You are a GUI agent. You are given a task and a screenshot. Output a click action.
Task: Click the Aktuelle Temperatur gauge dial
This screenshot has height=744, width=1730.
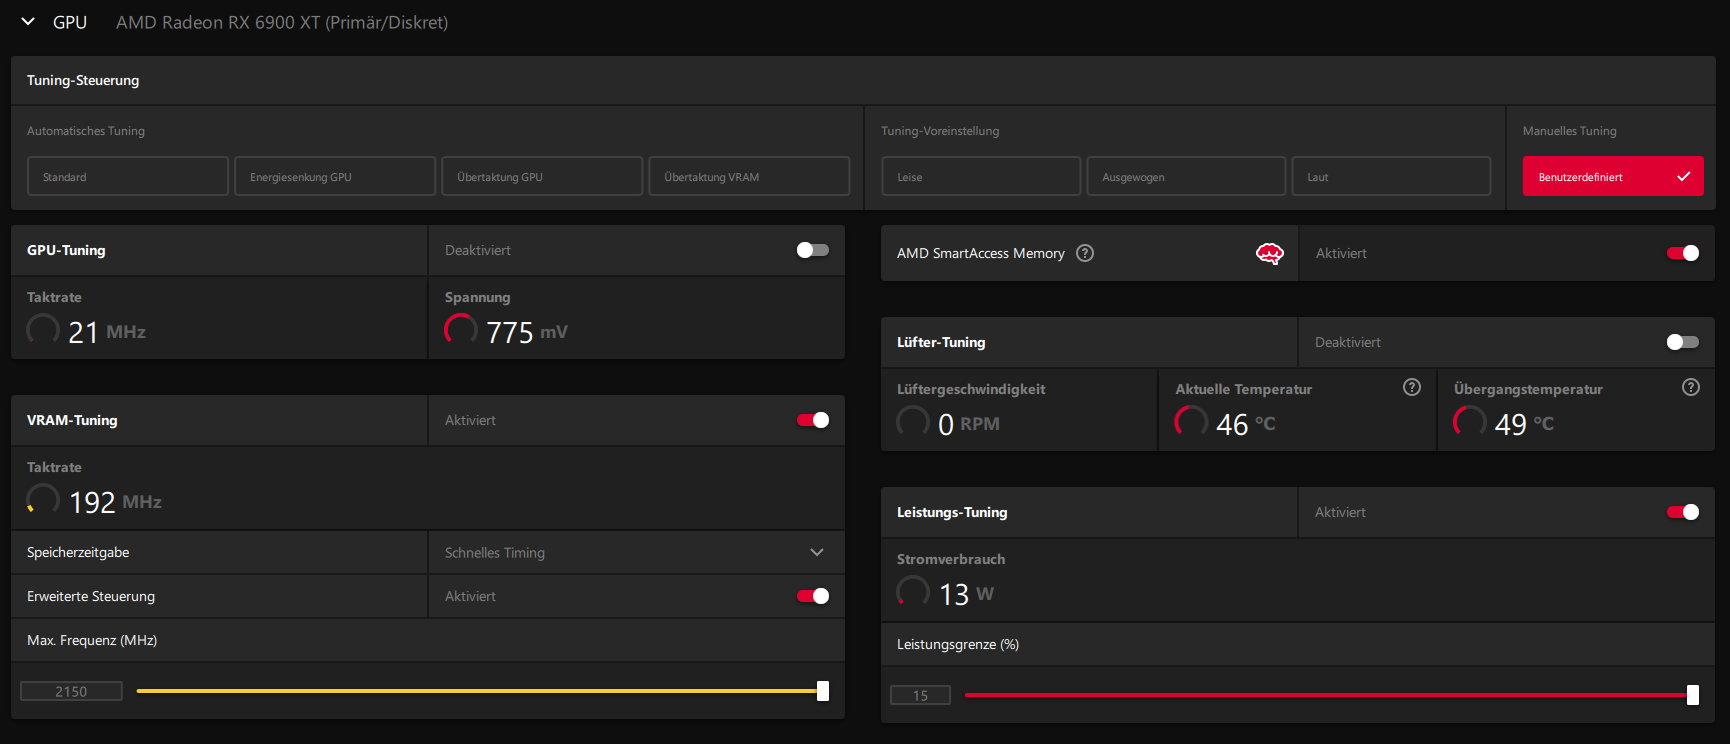[1191, 422]
